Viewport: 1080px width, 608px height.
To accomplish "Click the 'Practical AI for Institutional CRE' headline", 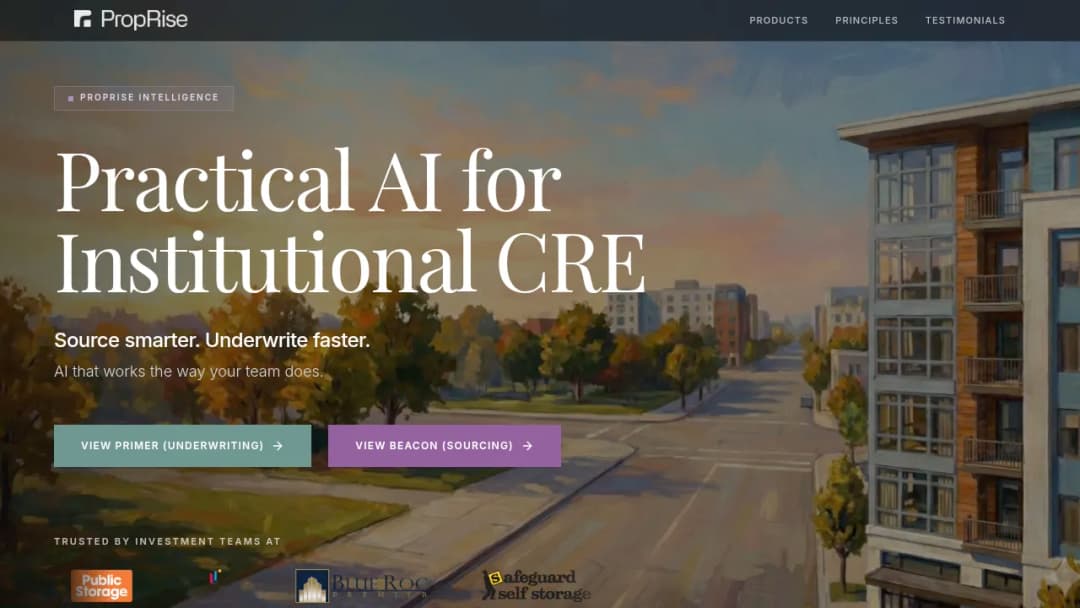I will pyautogui.click(x=350, y=222).
